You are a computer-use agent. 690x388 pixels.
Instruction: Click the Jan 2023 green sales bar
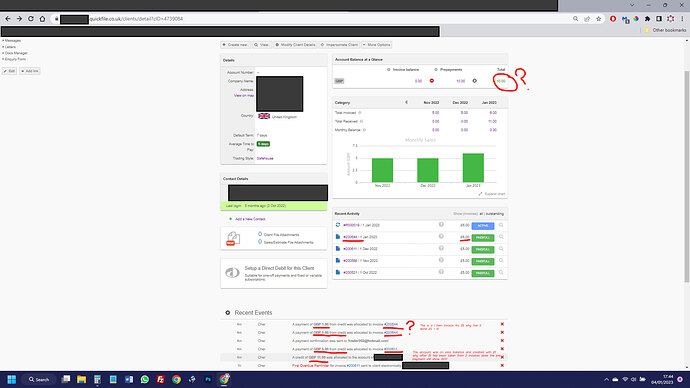[x=473, y=168]
